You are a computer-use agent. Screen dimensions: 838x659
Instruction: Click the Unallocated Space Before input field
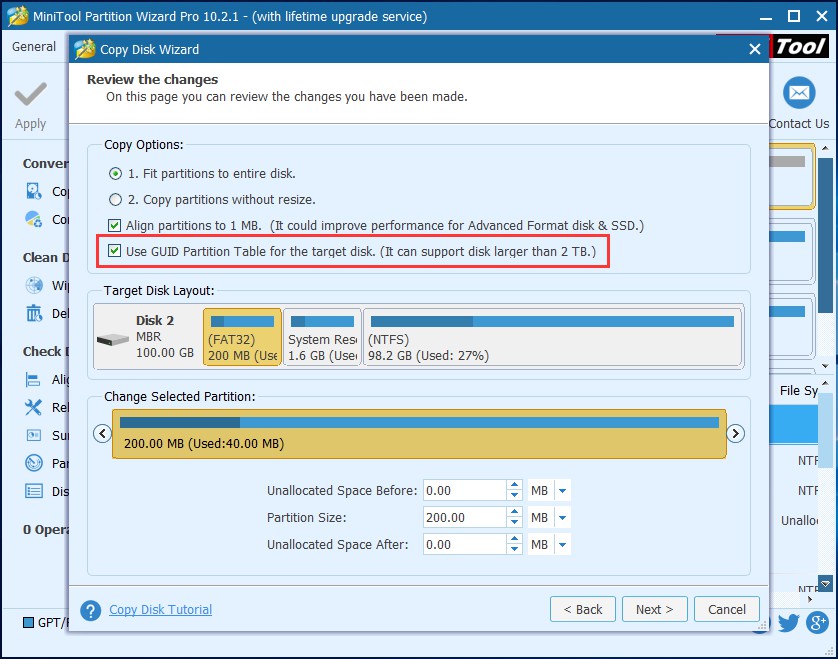point(464,491)
